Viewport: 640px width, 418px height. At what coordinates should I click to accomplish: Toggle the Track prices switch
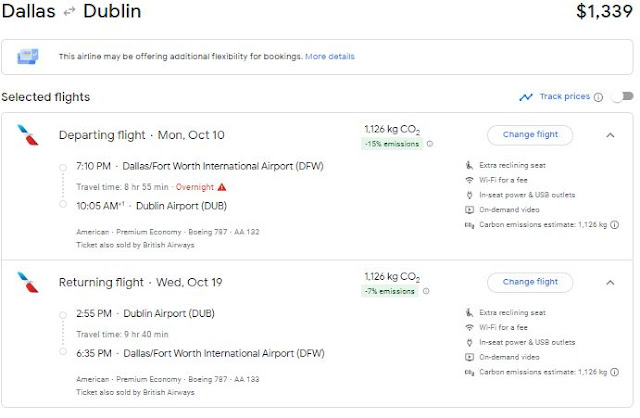pos(622,97)
